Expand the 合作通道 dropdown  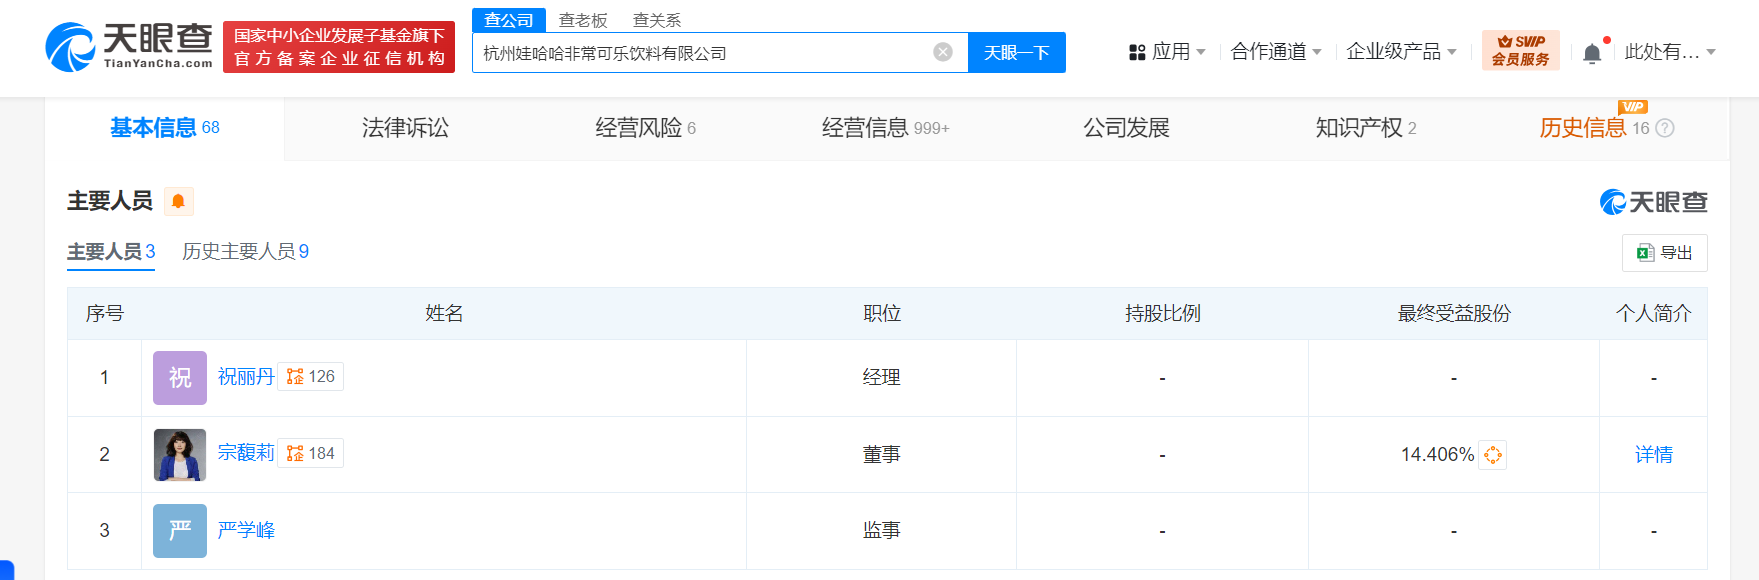[1276, 52]
